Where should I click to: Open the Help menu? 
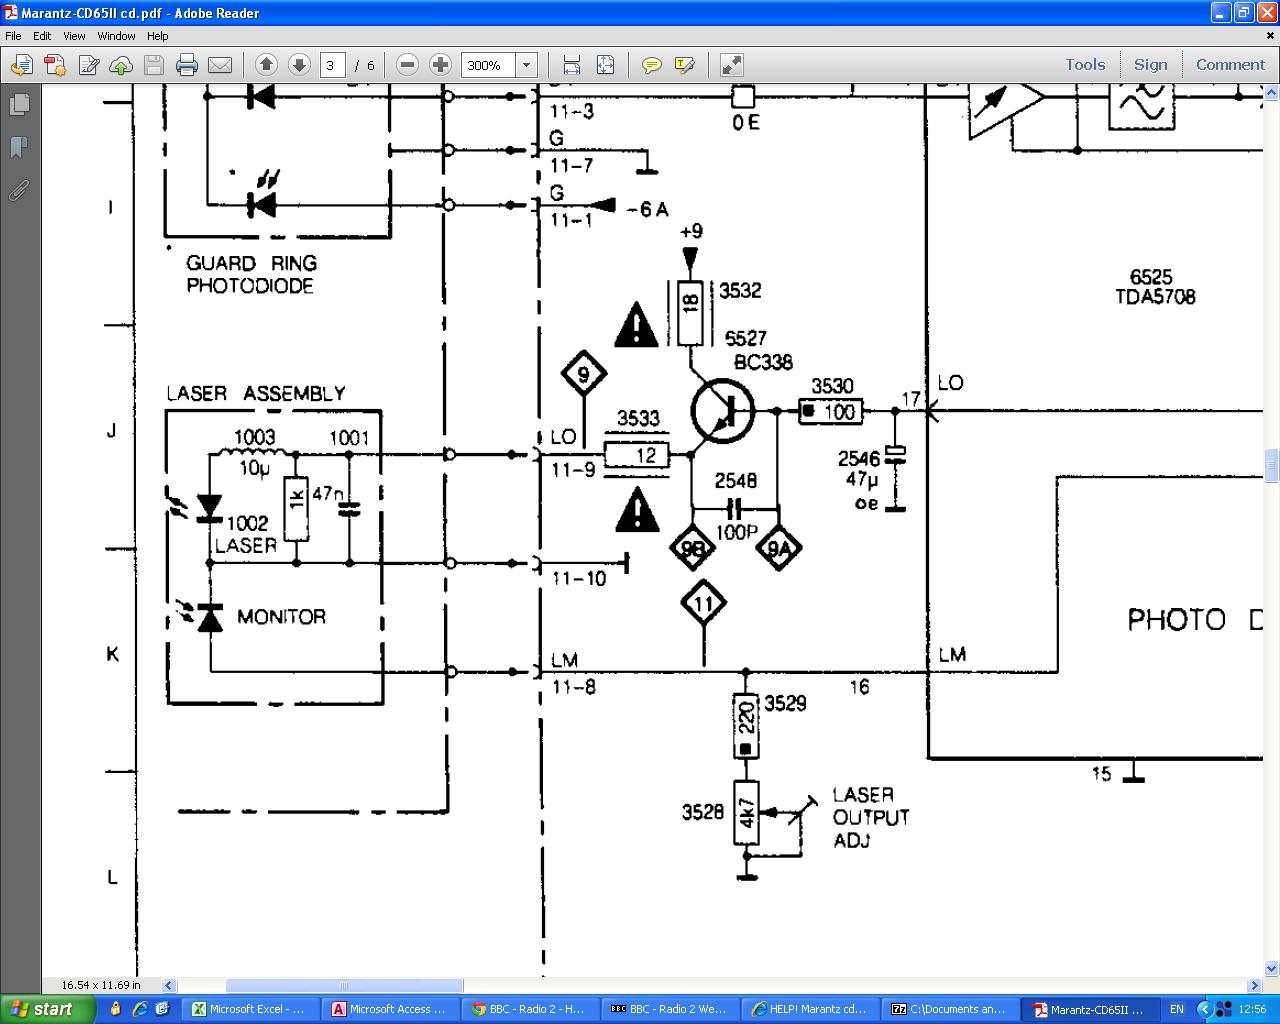158,35
